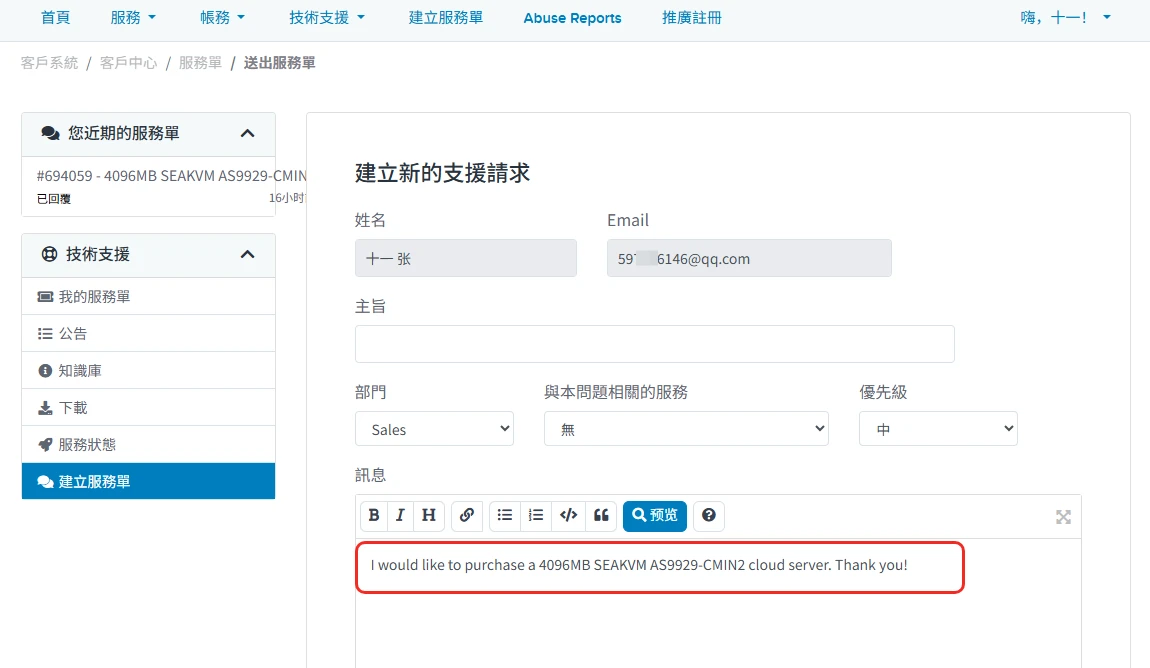Click 客戶系統 breadcrumb link
The image size is (1150, 668).
coord(49,63)
